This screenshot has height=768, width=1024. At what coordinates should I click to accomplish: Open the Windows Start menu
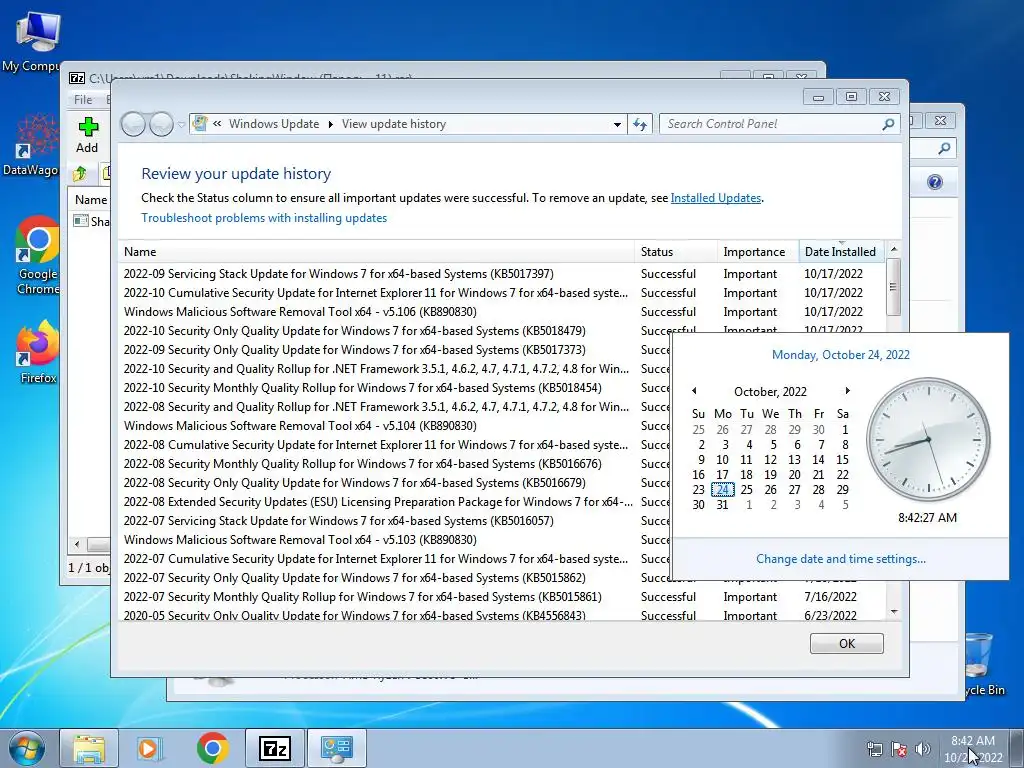[25, 748]
